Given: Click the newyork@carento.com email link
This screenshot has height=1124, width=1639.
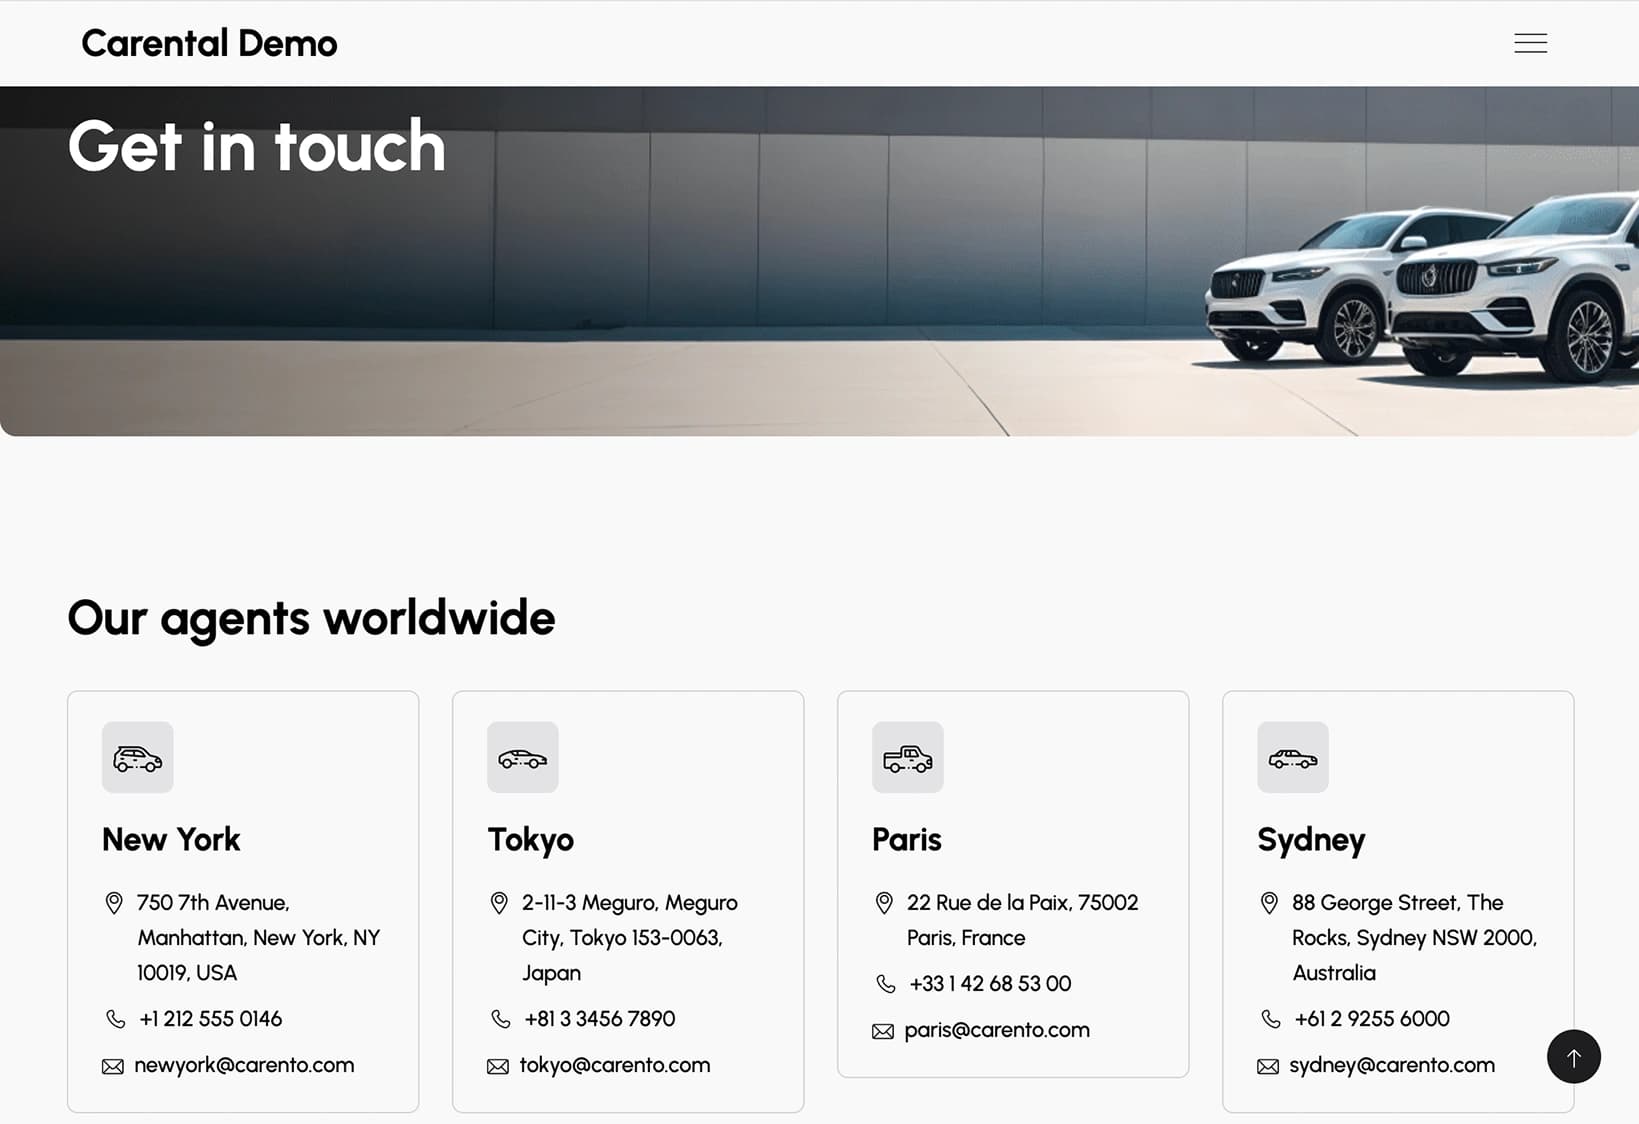Looking at the screenshot, I should pyautogui.click(x=244, y=1065).
